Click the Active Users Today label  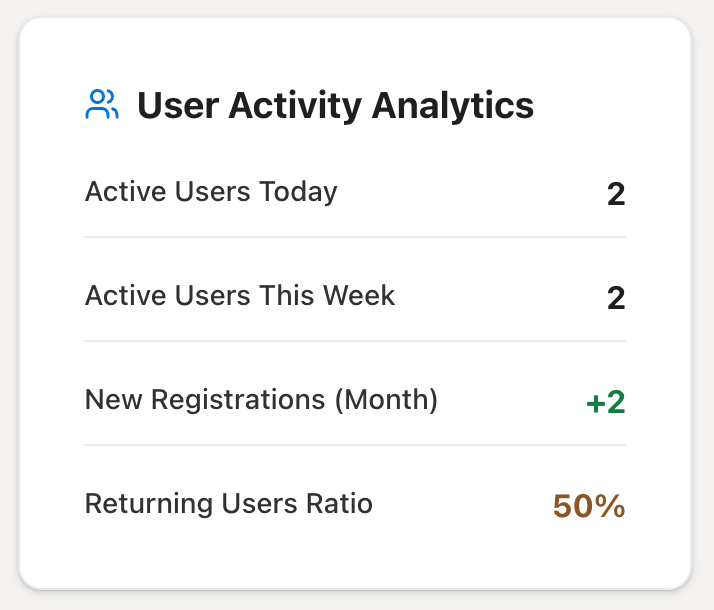point(211,192)
